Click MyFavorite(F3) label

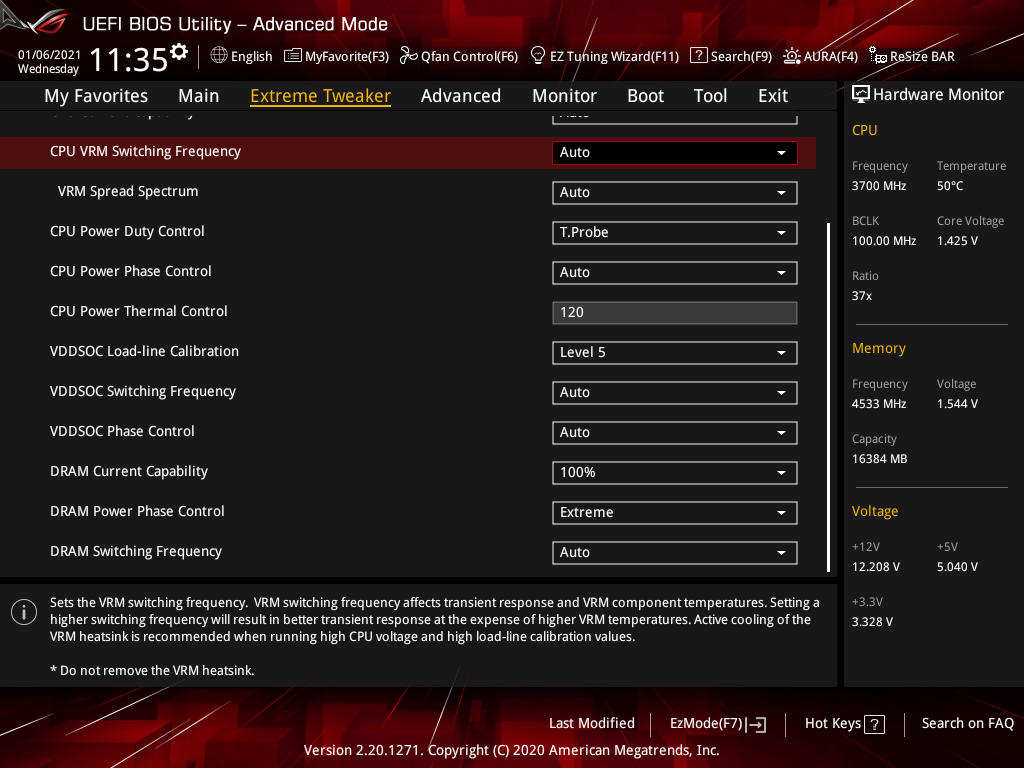point(347,57)
